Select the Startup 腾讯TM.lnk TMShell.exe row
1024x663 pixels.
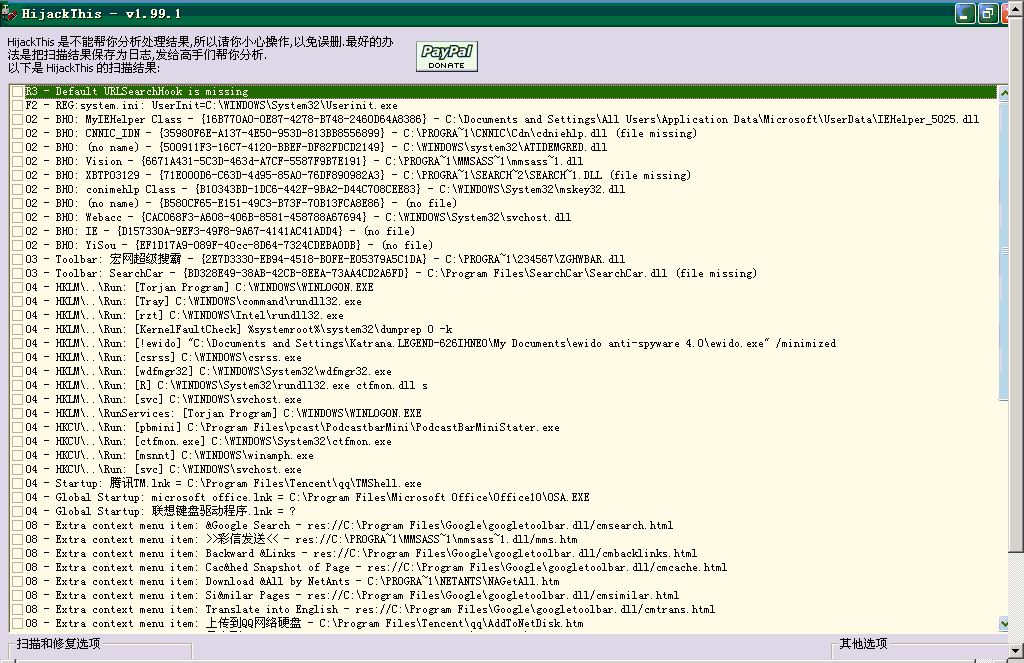(x=223, y=483)
